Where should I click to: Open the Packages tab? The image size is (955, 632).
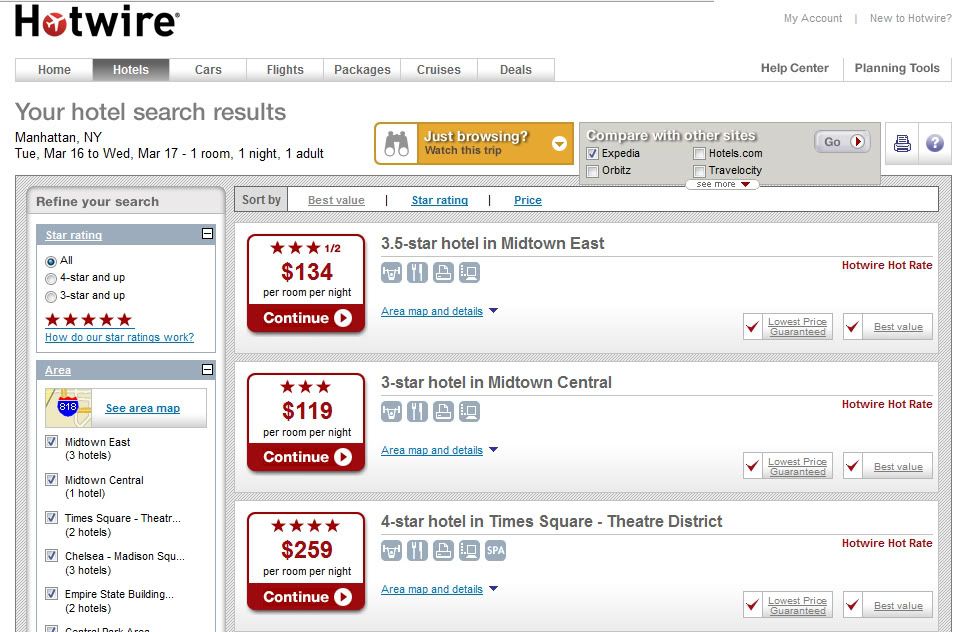362,69
